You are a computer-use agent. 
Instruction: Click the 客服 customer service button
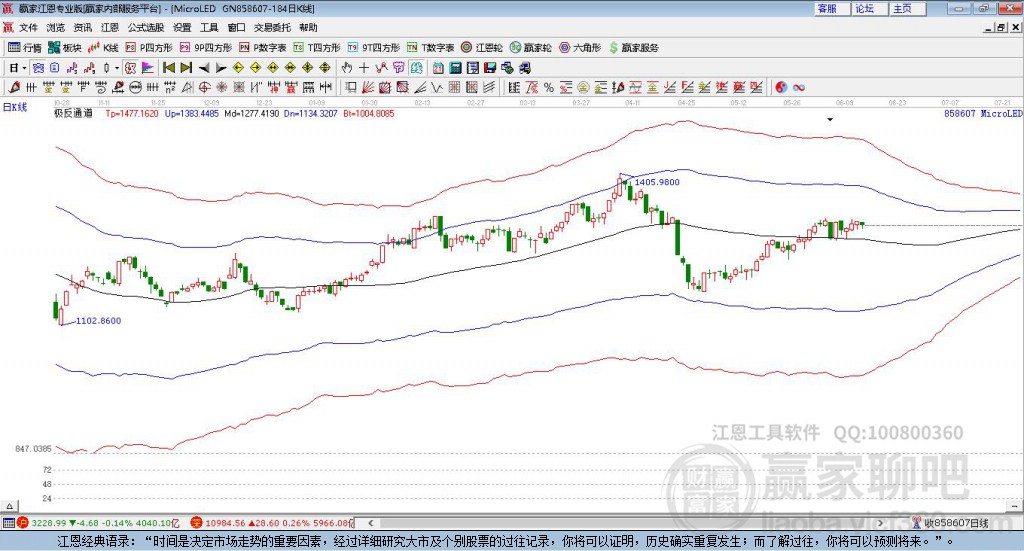pyautogui.click(x=831, y=8)
